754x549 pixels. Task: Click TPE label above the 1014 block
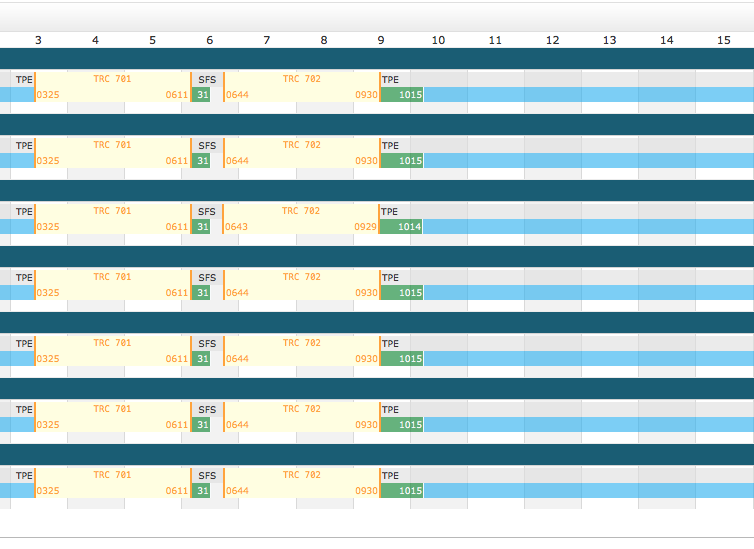389,212
